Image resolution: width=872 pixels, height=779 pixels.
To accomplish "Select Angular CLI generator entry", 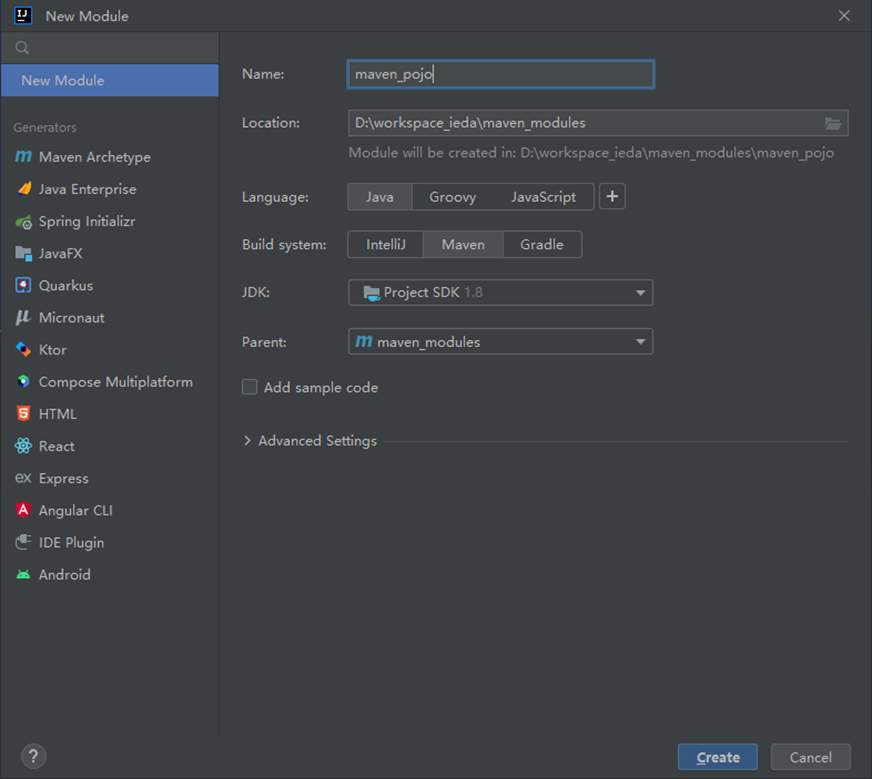I will [110, 510].
